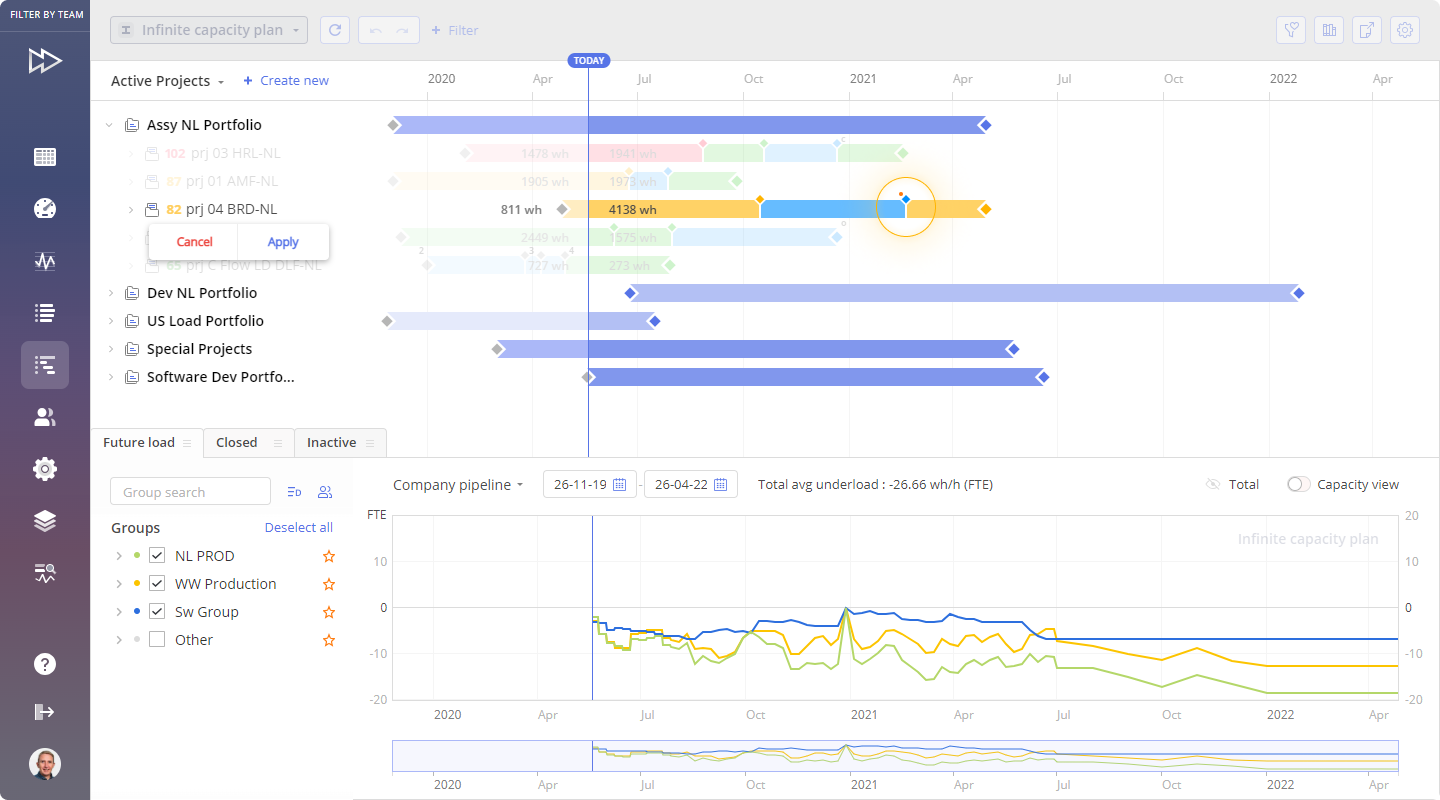Click the layers stack icon in sidebar
This screenshot has height=800, width=1440.
(44, 521)
